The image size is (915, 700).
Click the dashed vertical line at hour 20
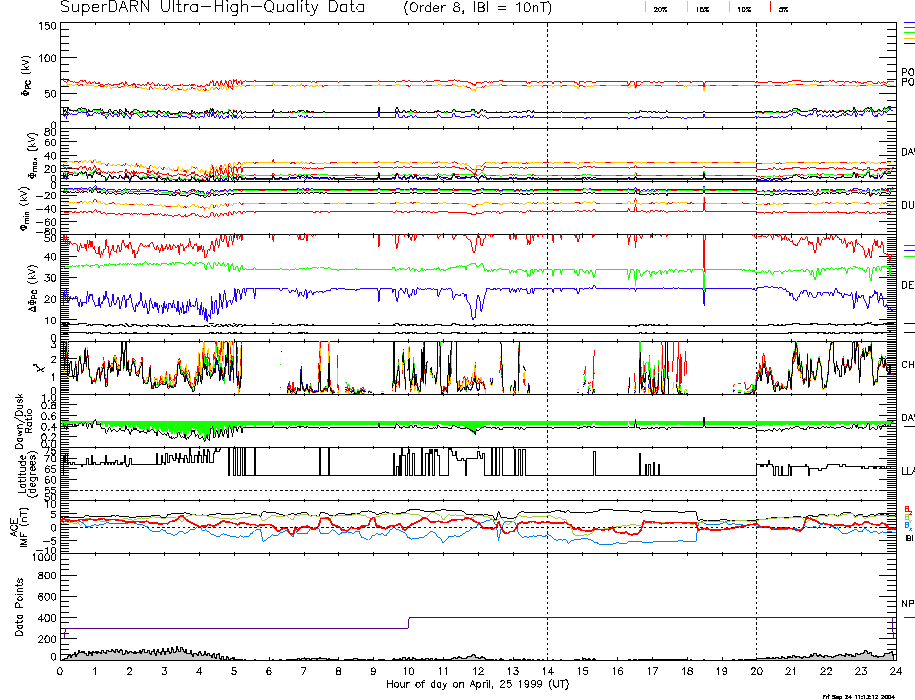coord(756,300)
